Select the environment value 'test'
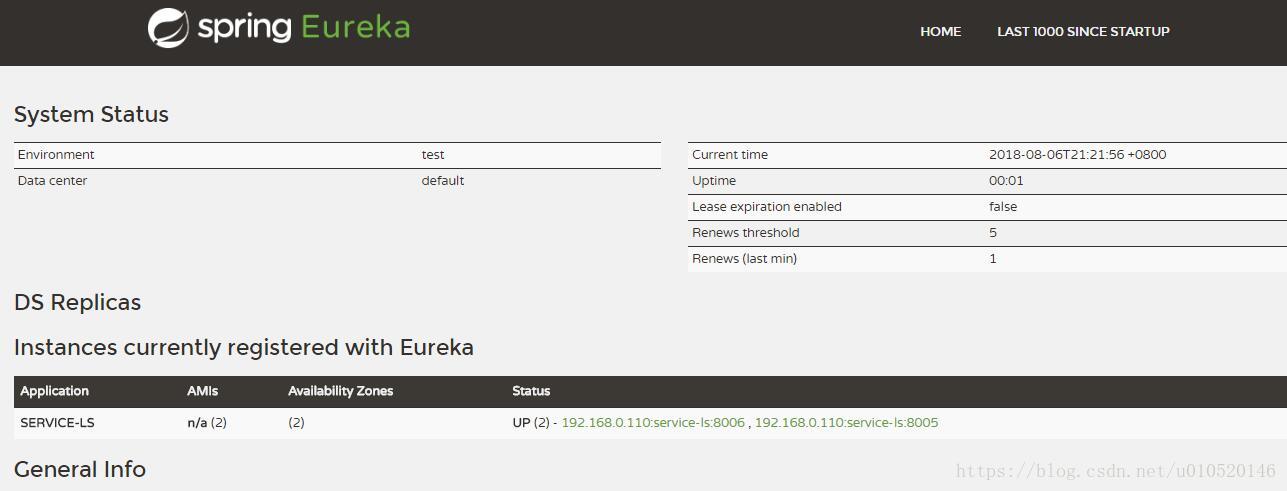 coord(433,155)
